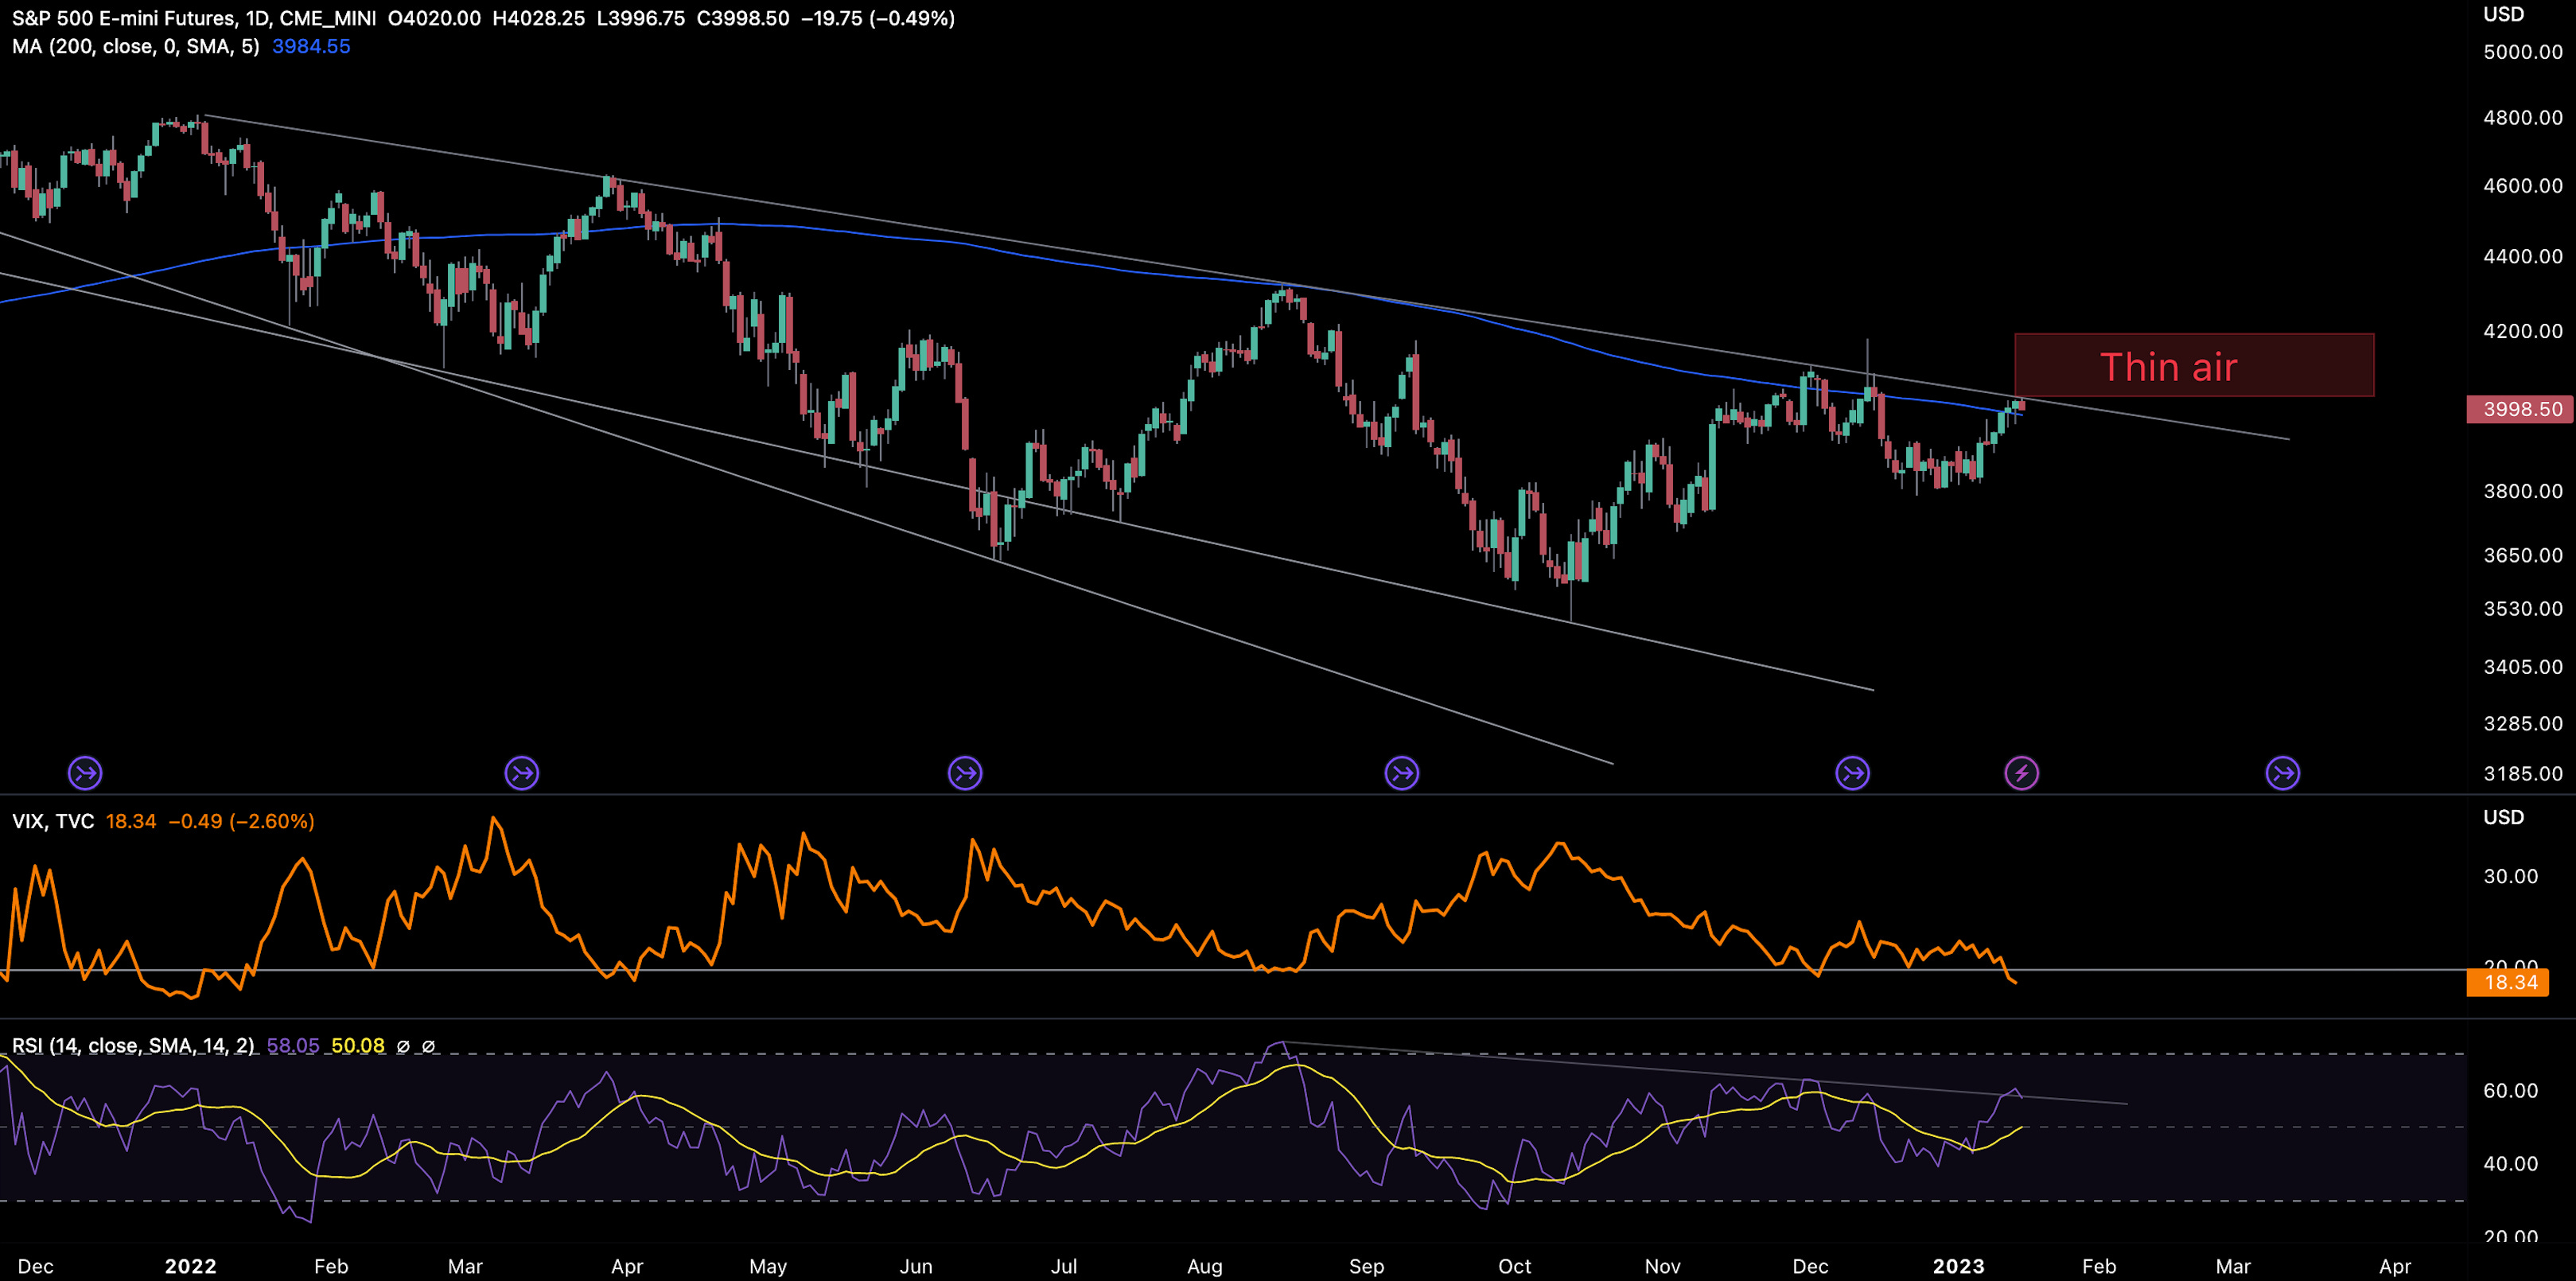Click the RSI (14, close, SMA, 14, 2) legend

click(x=133, y=1046)
